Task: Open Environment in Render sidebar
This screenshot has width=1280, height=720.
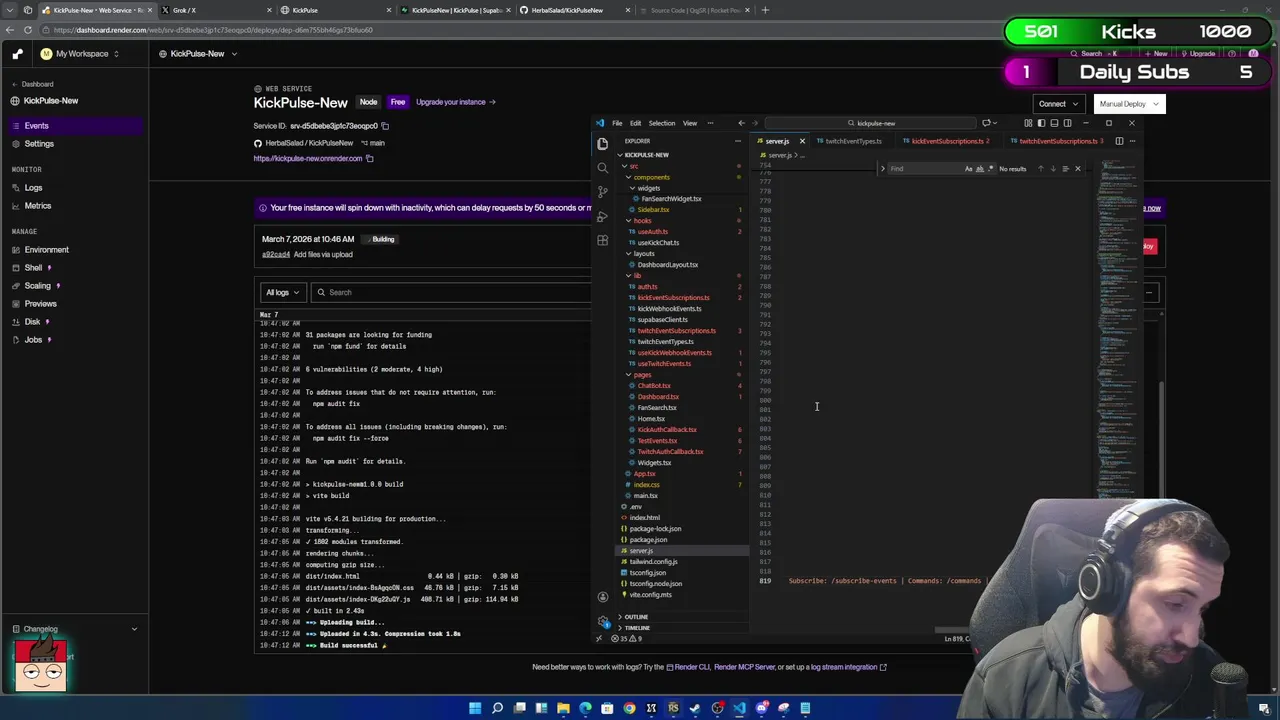Action: click(x=46, y=250)
